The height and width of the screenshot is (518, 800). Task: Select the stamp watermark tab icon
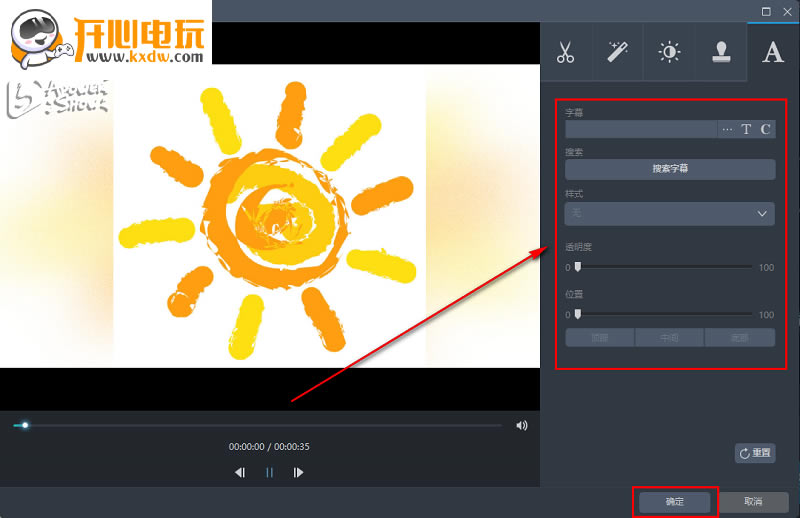coord(720,53)
